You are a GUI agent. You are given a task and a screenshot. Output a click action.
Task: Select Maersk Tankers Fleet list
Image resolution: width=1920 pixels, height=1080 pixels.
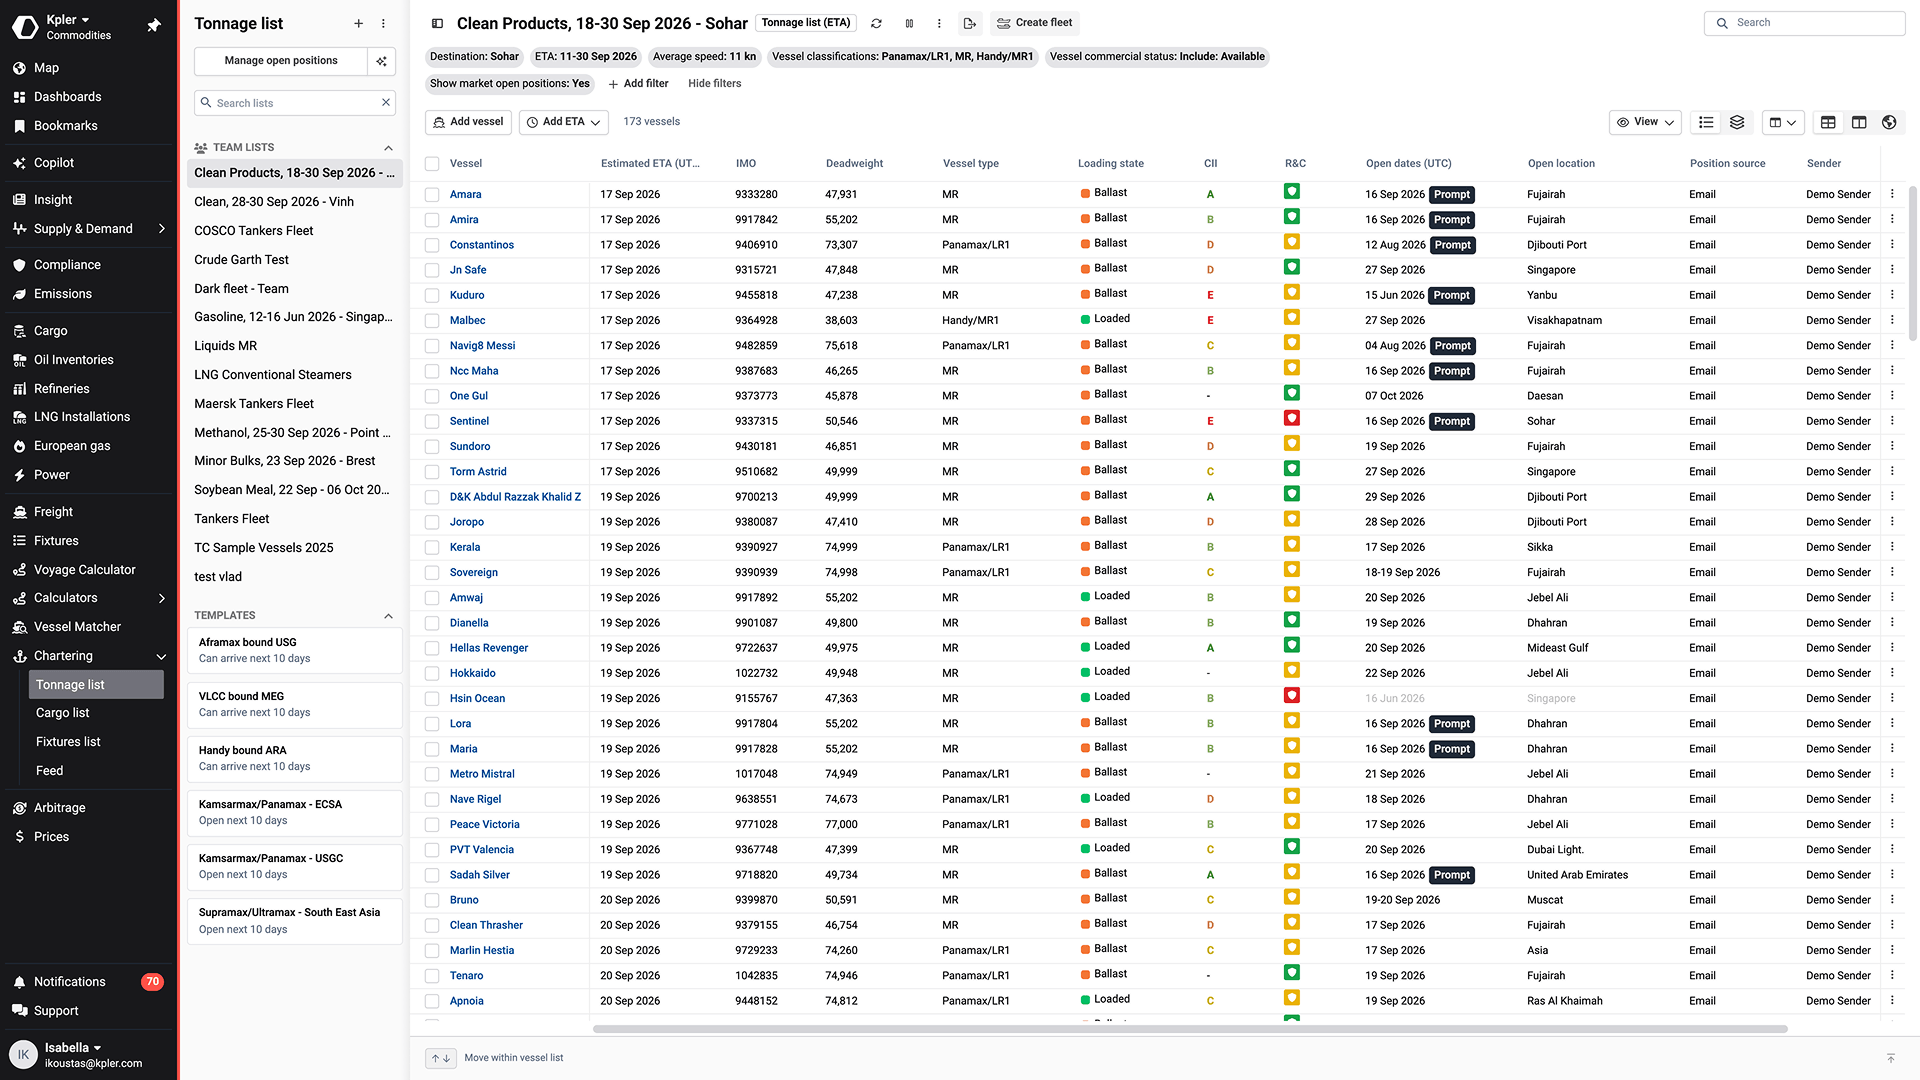(x=254, y=404)
